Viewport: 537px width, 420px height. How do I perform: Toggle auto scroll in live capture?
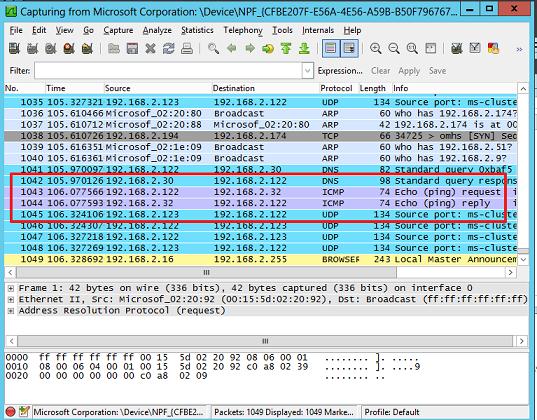pos(349,49)
